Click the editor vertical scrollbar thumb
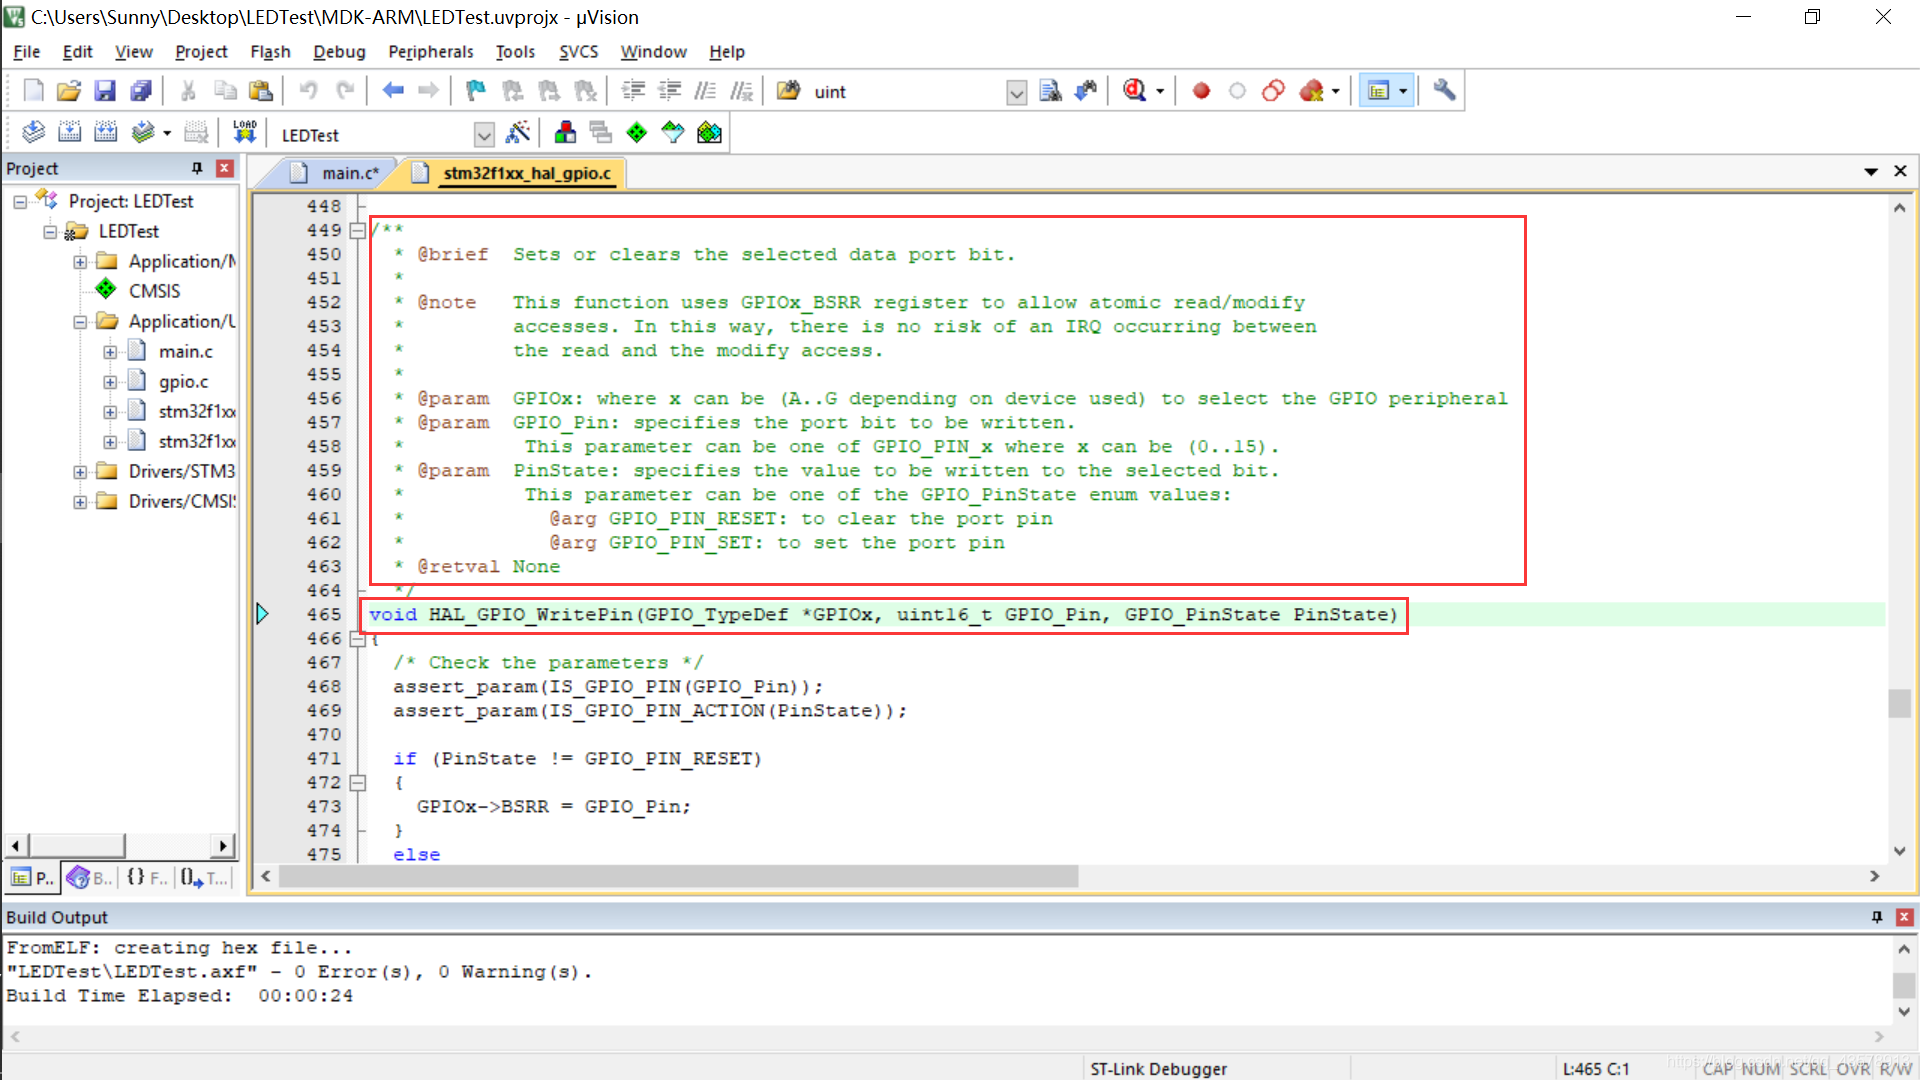 [1900, 703]
